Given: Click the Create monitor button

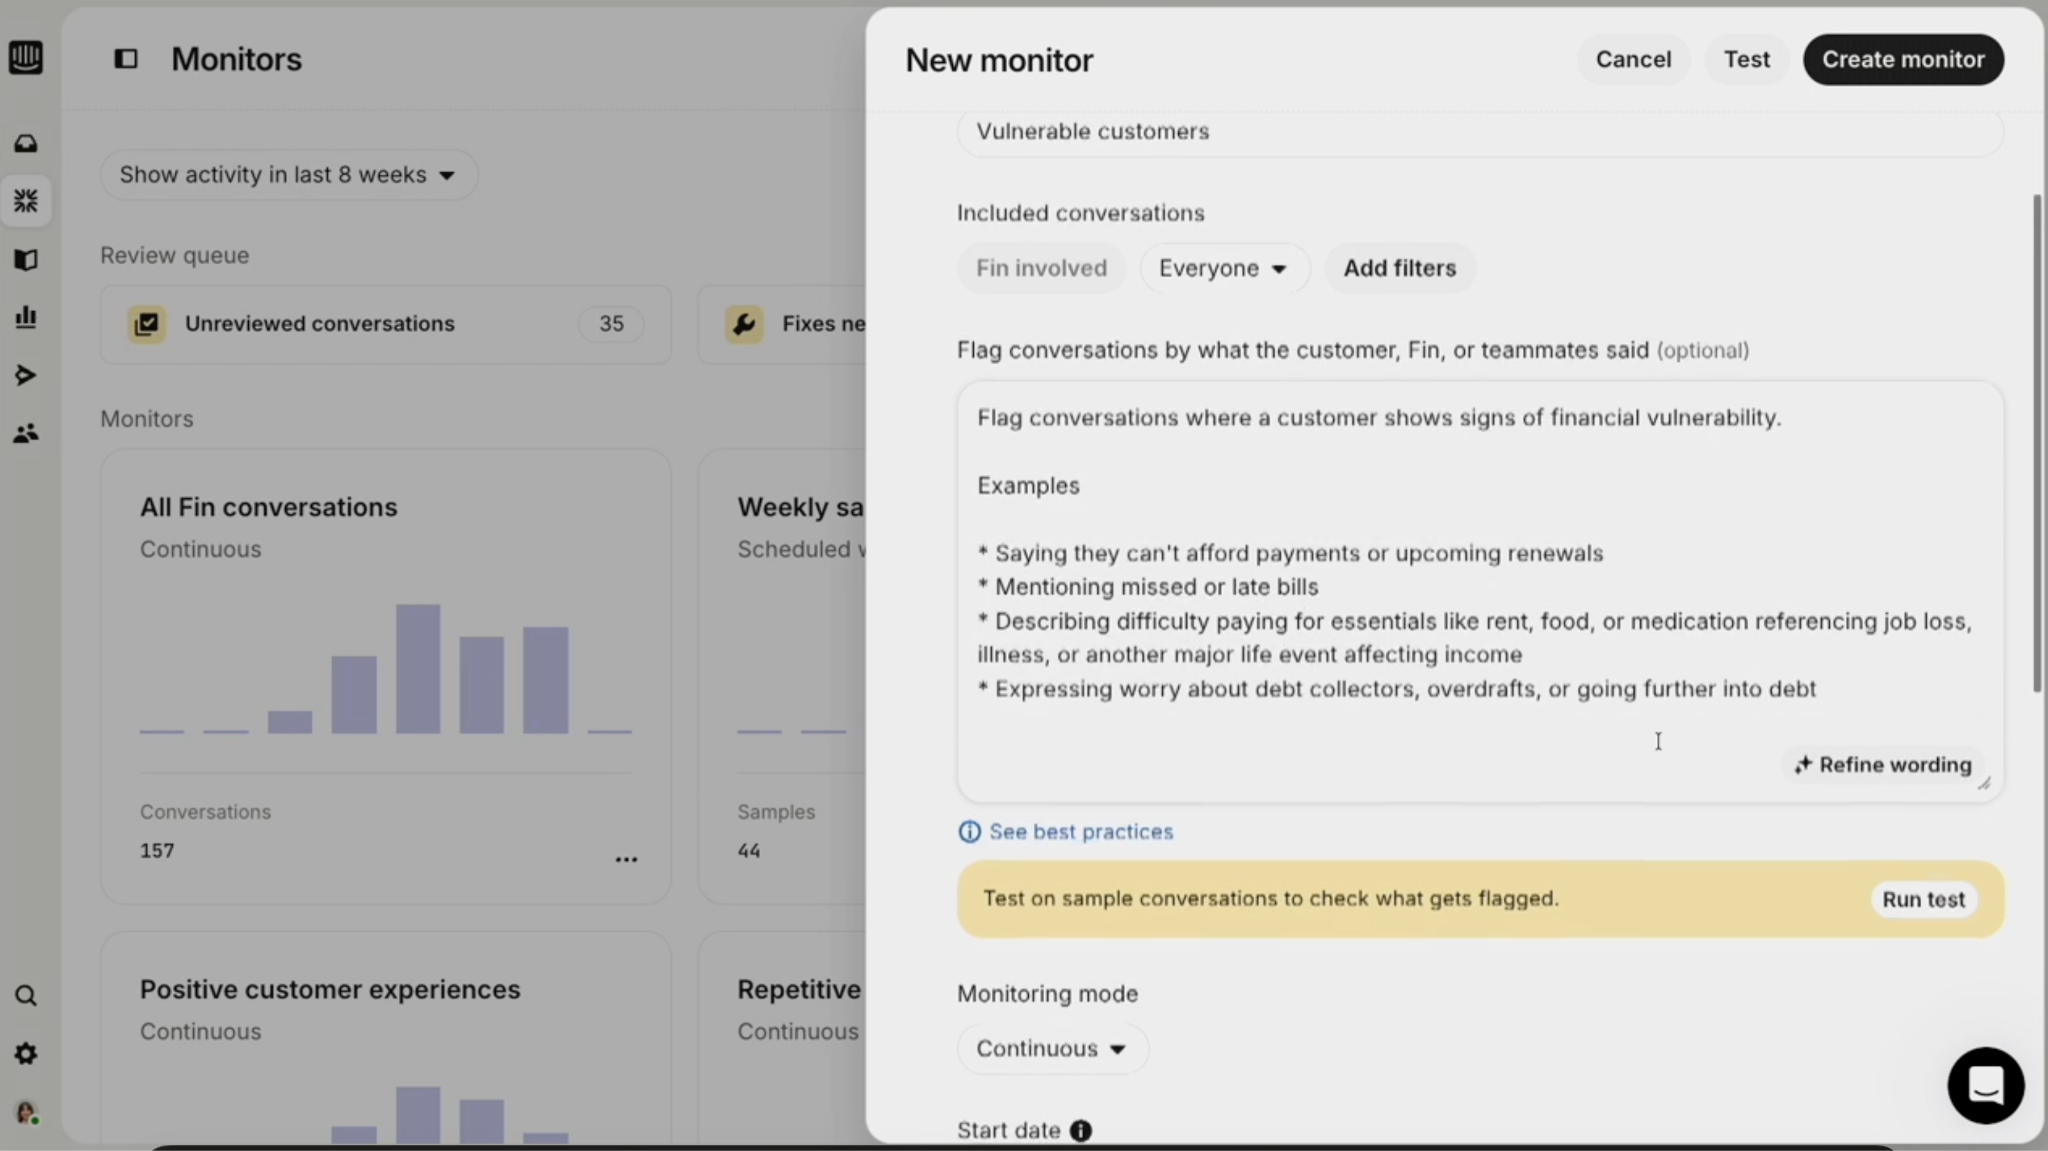Looking at the screenshot, I should click(x=1902, y=59).
